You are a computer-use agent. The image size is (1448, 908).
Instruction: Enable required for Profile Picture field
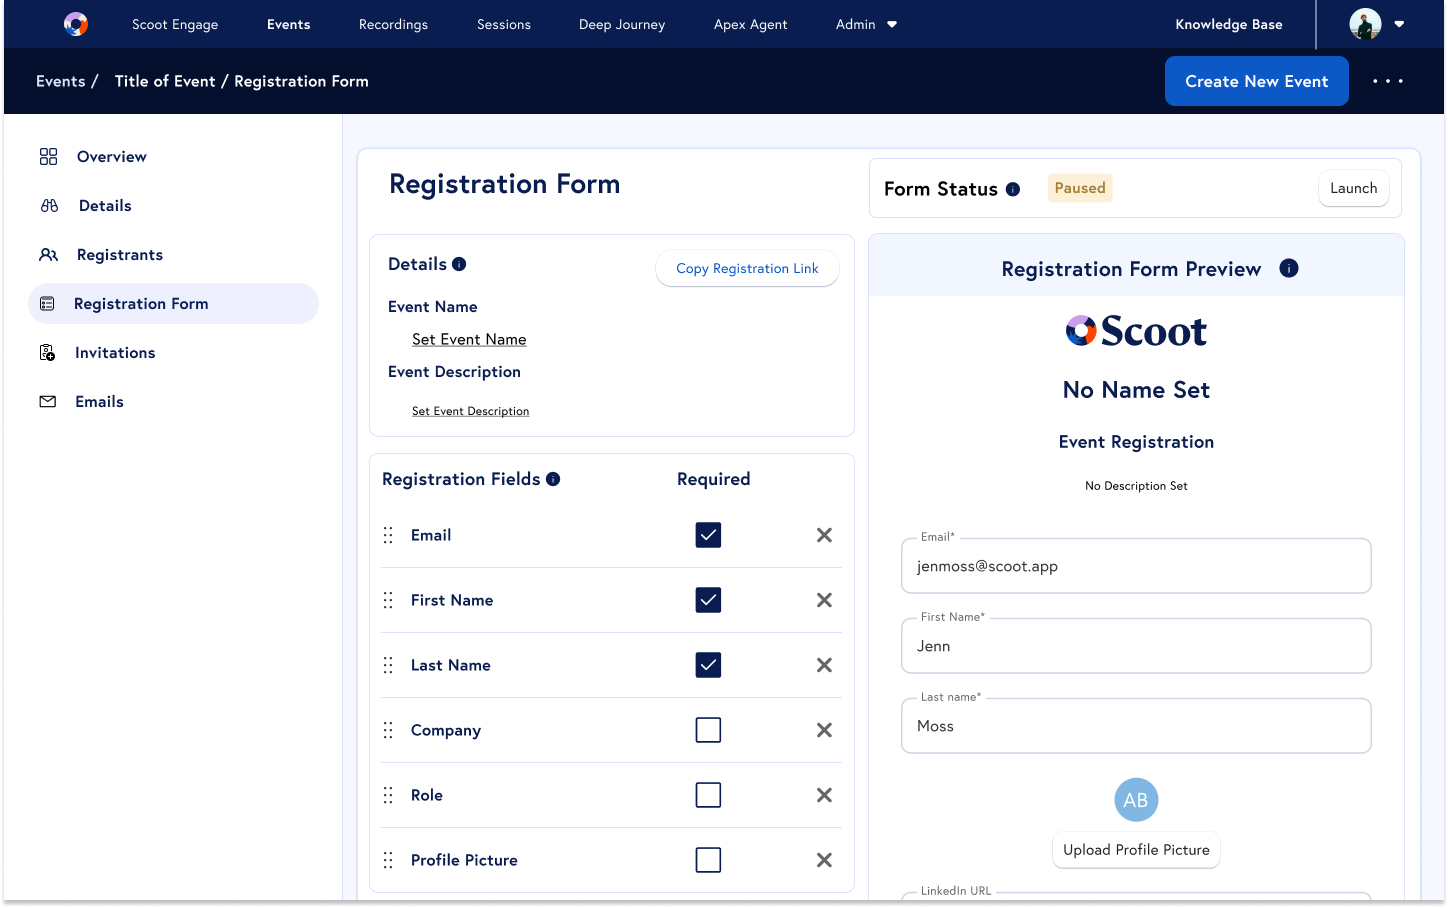click(x=708, y=860)
